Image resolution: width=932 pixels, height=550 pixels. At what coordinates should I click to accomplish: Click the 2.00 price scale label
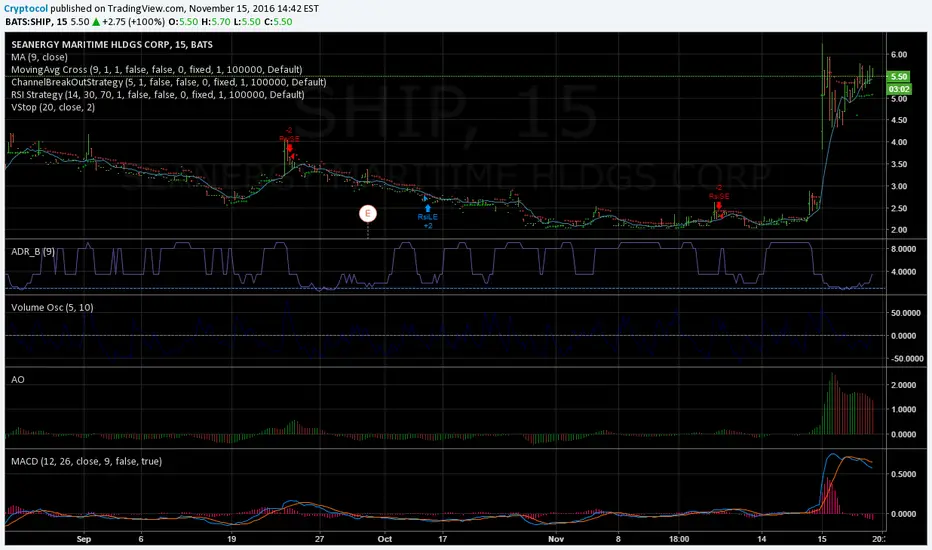(x=899, y=230)
